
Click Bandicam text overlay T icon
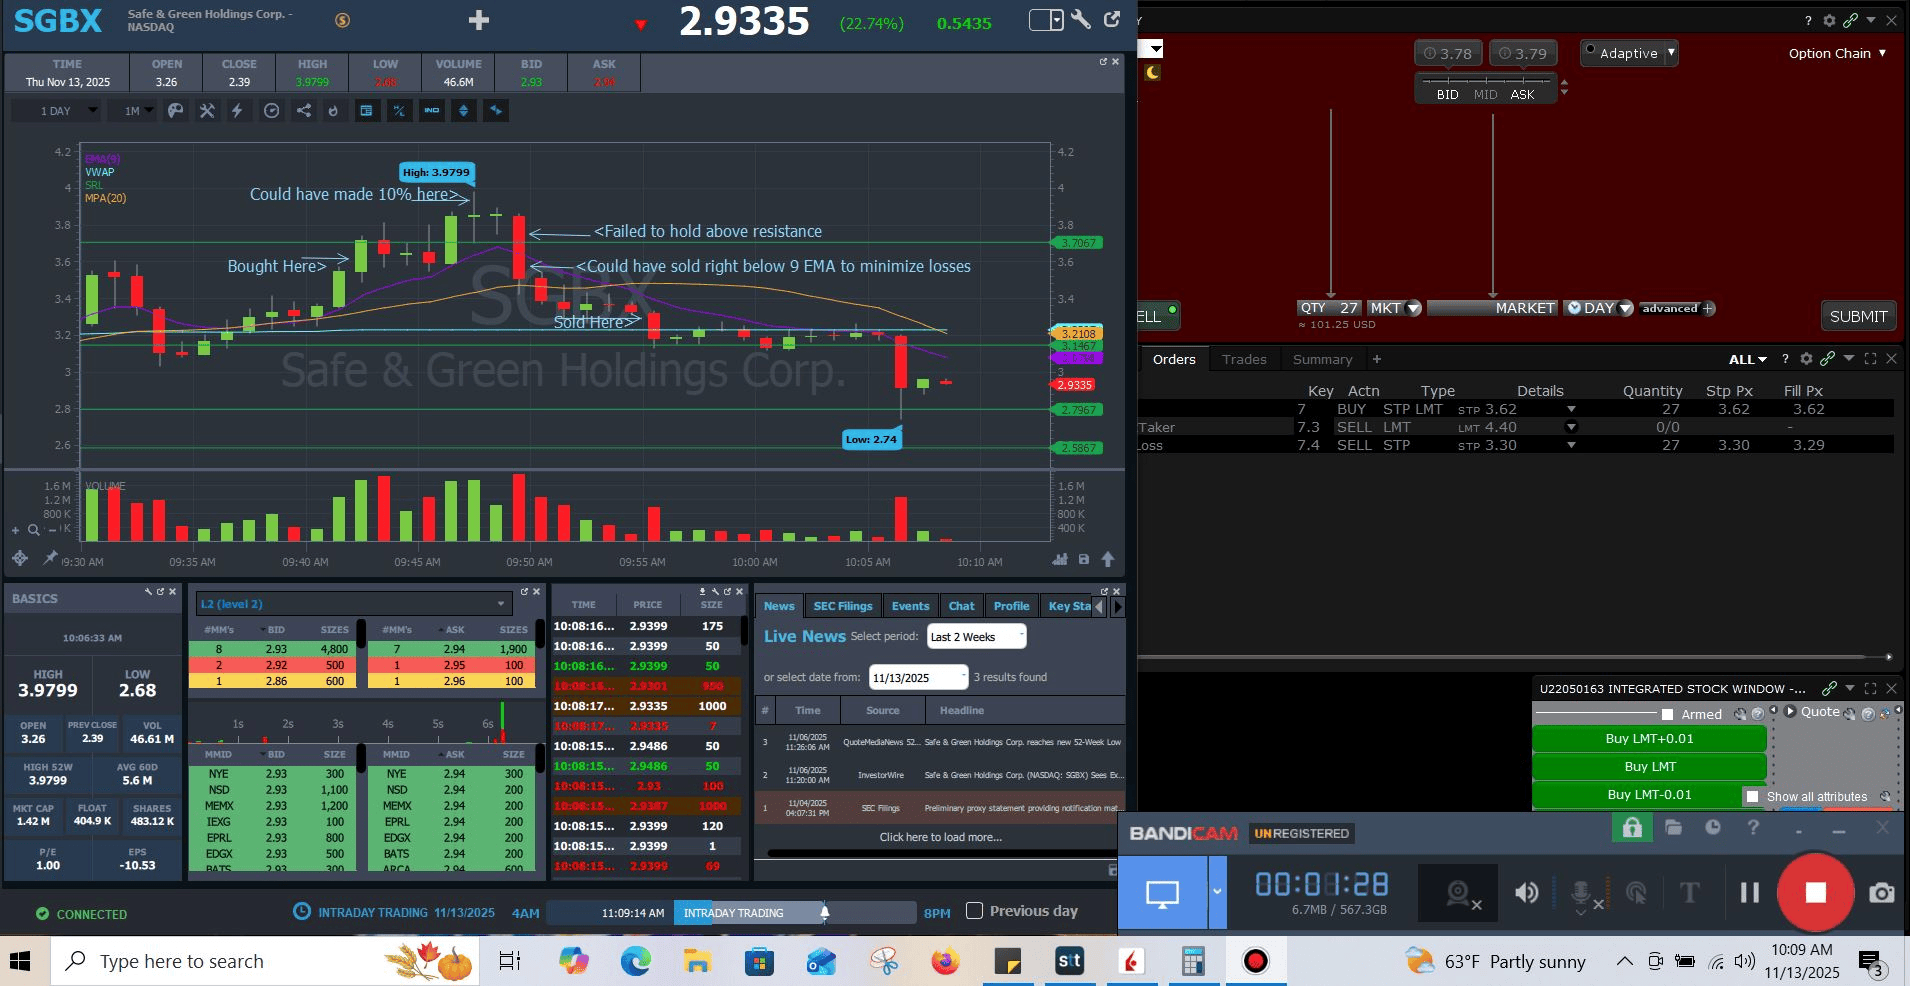(x=1689, y=892)
